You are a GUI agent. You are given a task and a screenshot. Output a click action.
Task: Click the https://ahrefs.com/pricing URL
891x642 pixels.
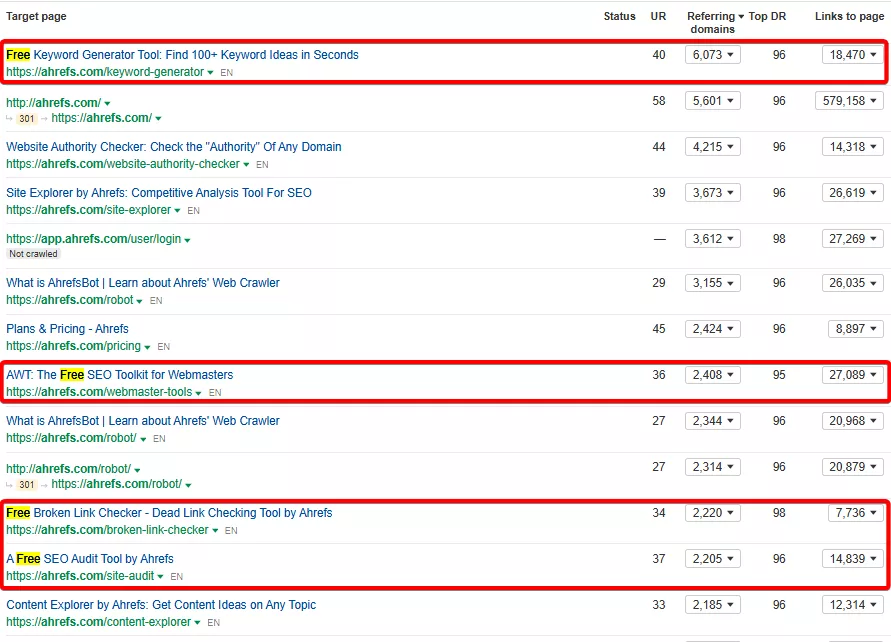(73, 346)
